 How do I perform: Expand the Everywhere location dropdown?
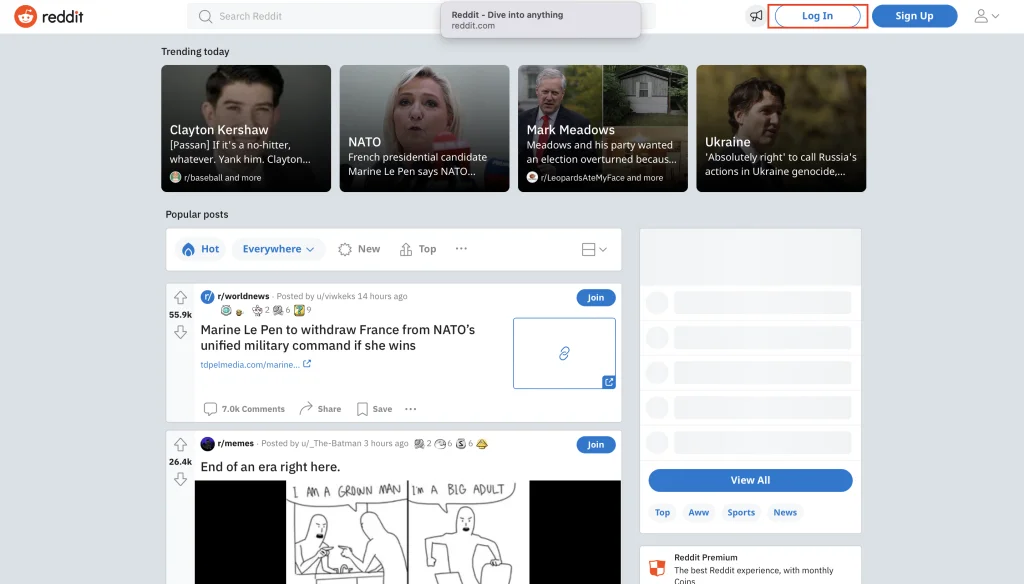[278, 249]
